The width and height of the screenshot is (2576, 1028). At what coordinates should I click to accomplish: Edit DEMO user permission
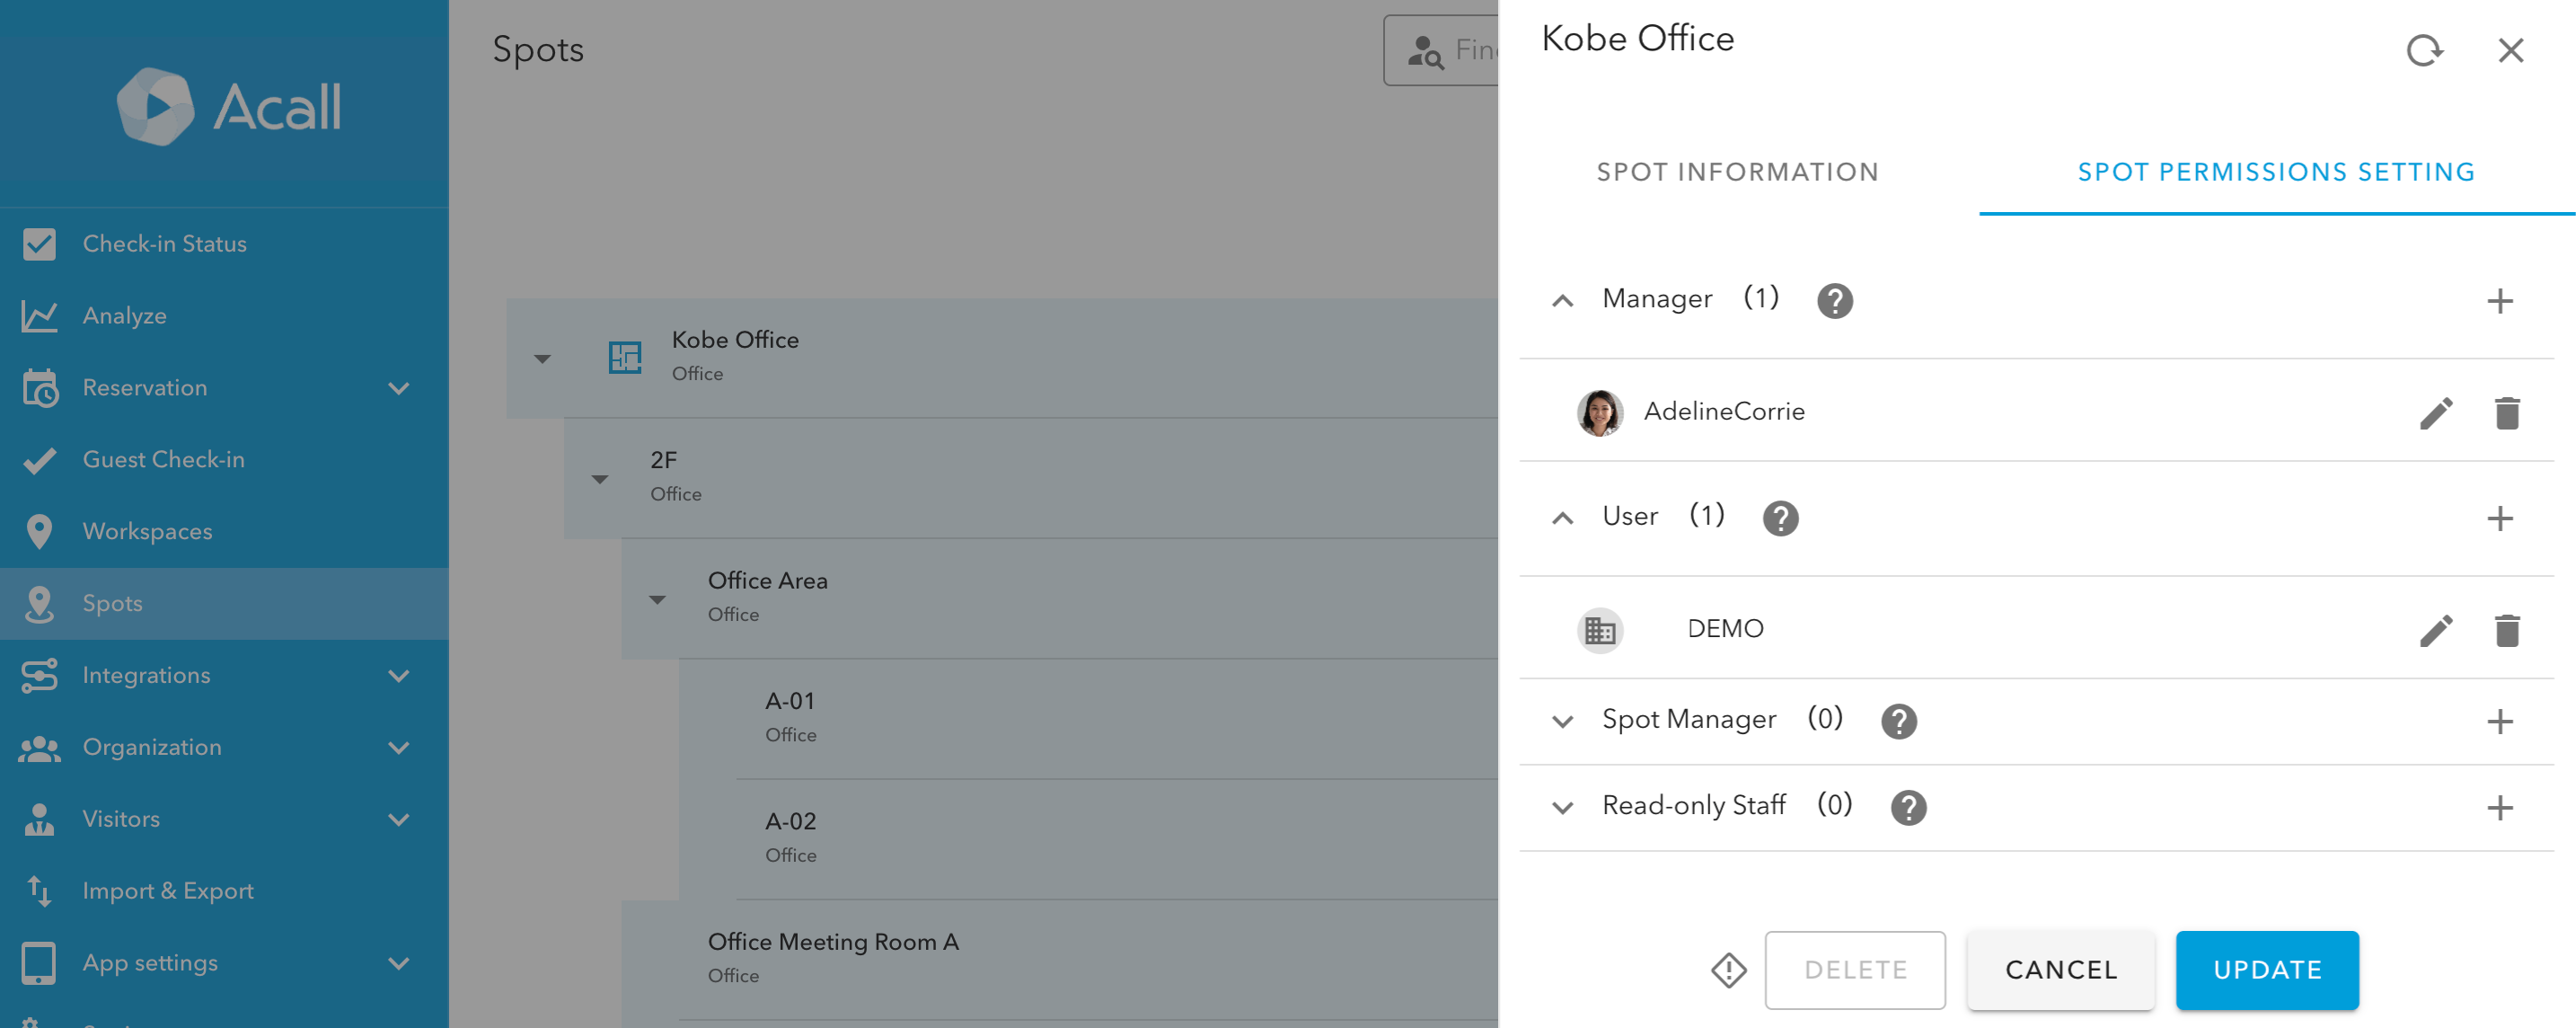(2435, 630)
